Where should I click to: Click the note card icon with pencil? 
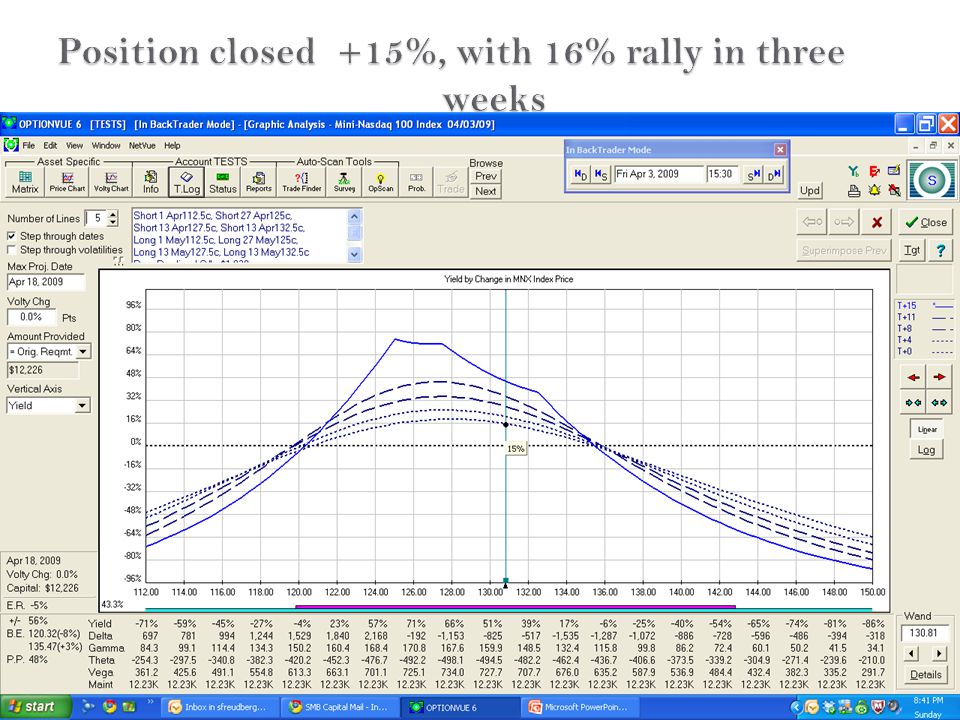tap(894, 171)
